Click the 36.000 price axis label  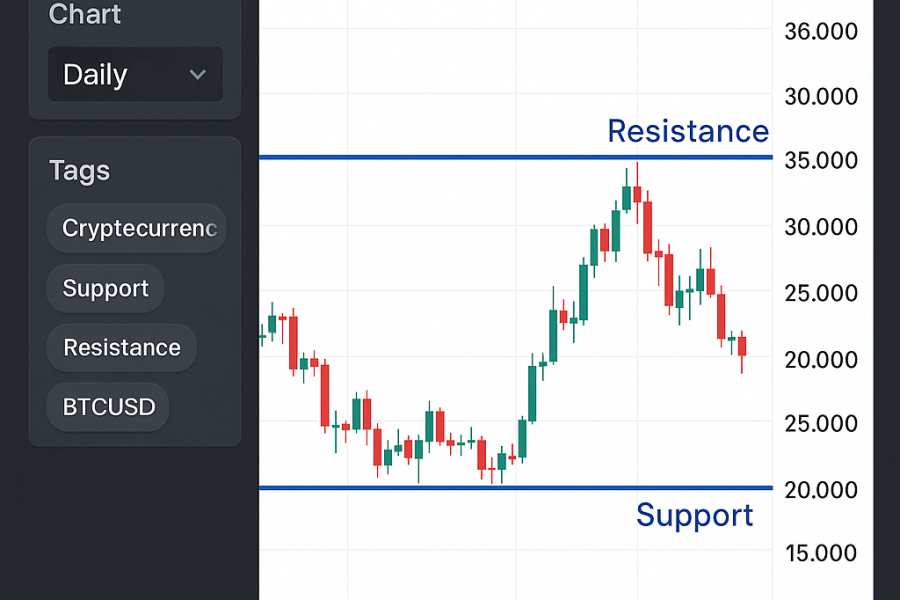821,31
